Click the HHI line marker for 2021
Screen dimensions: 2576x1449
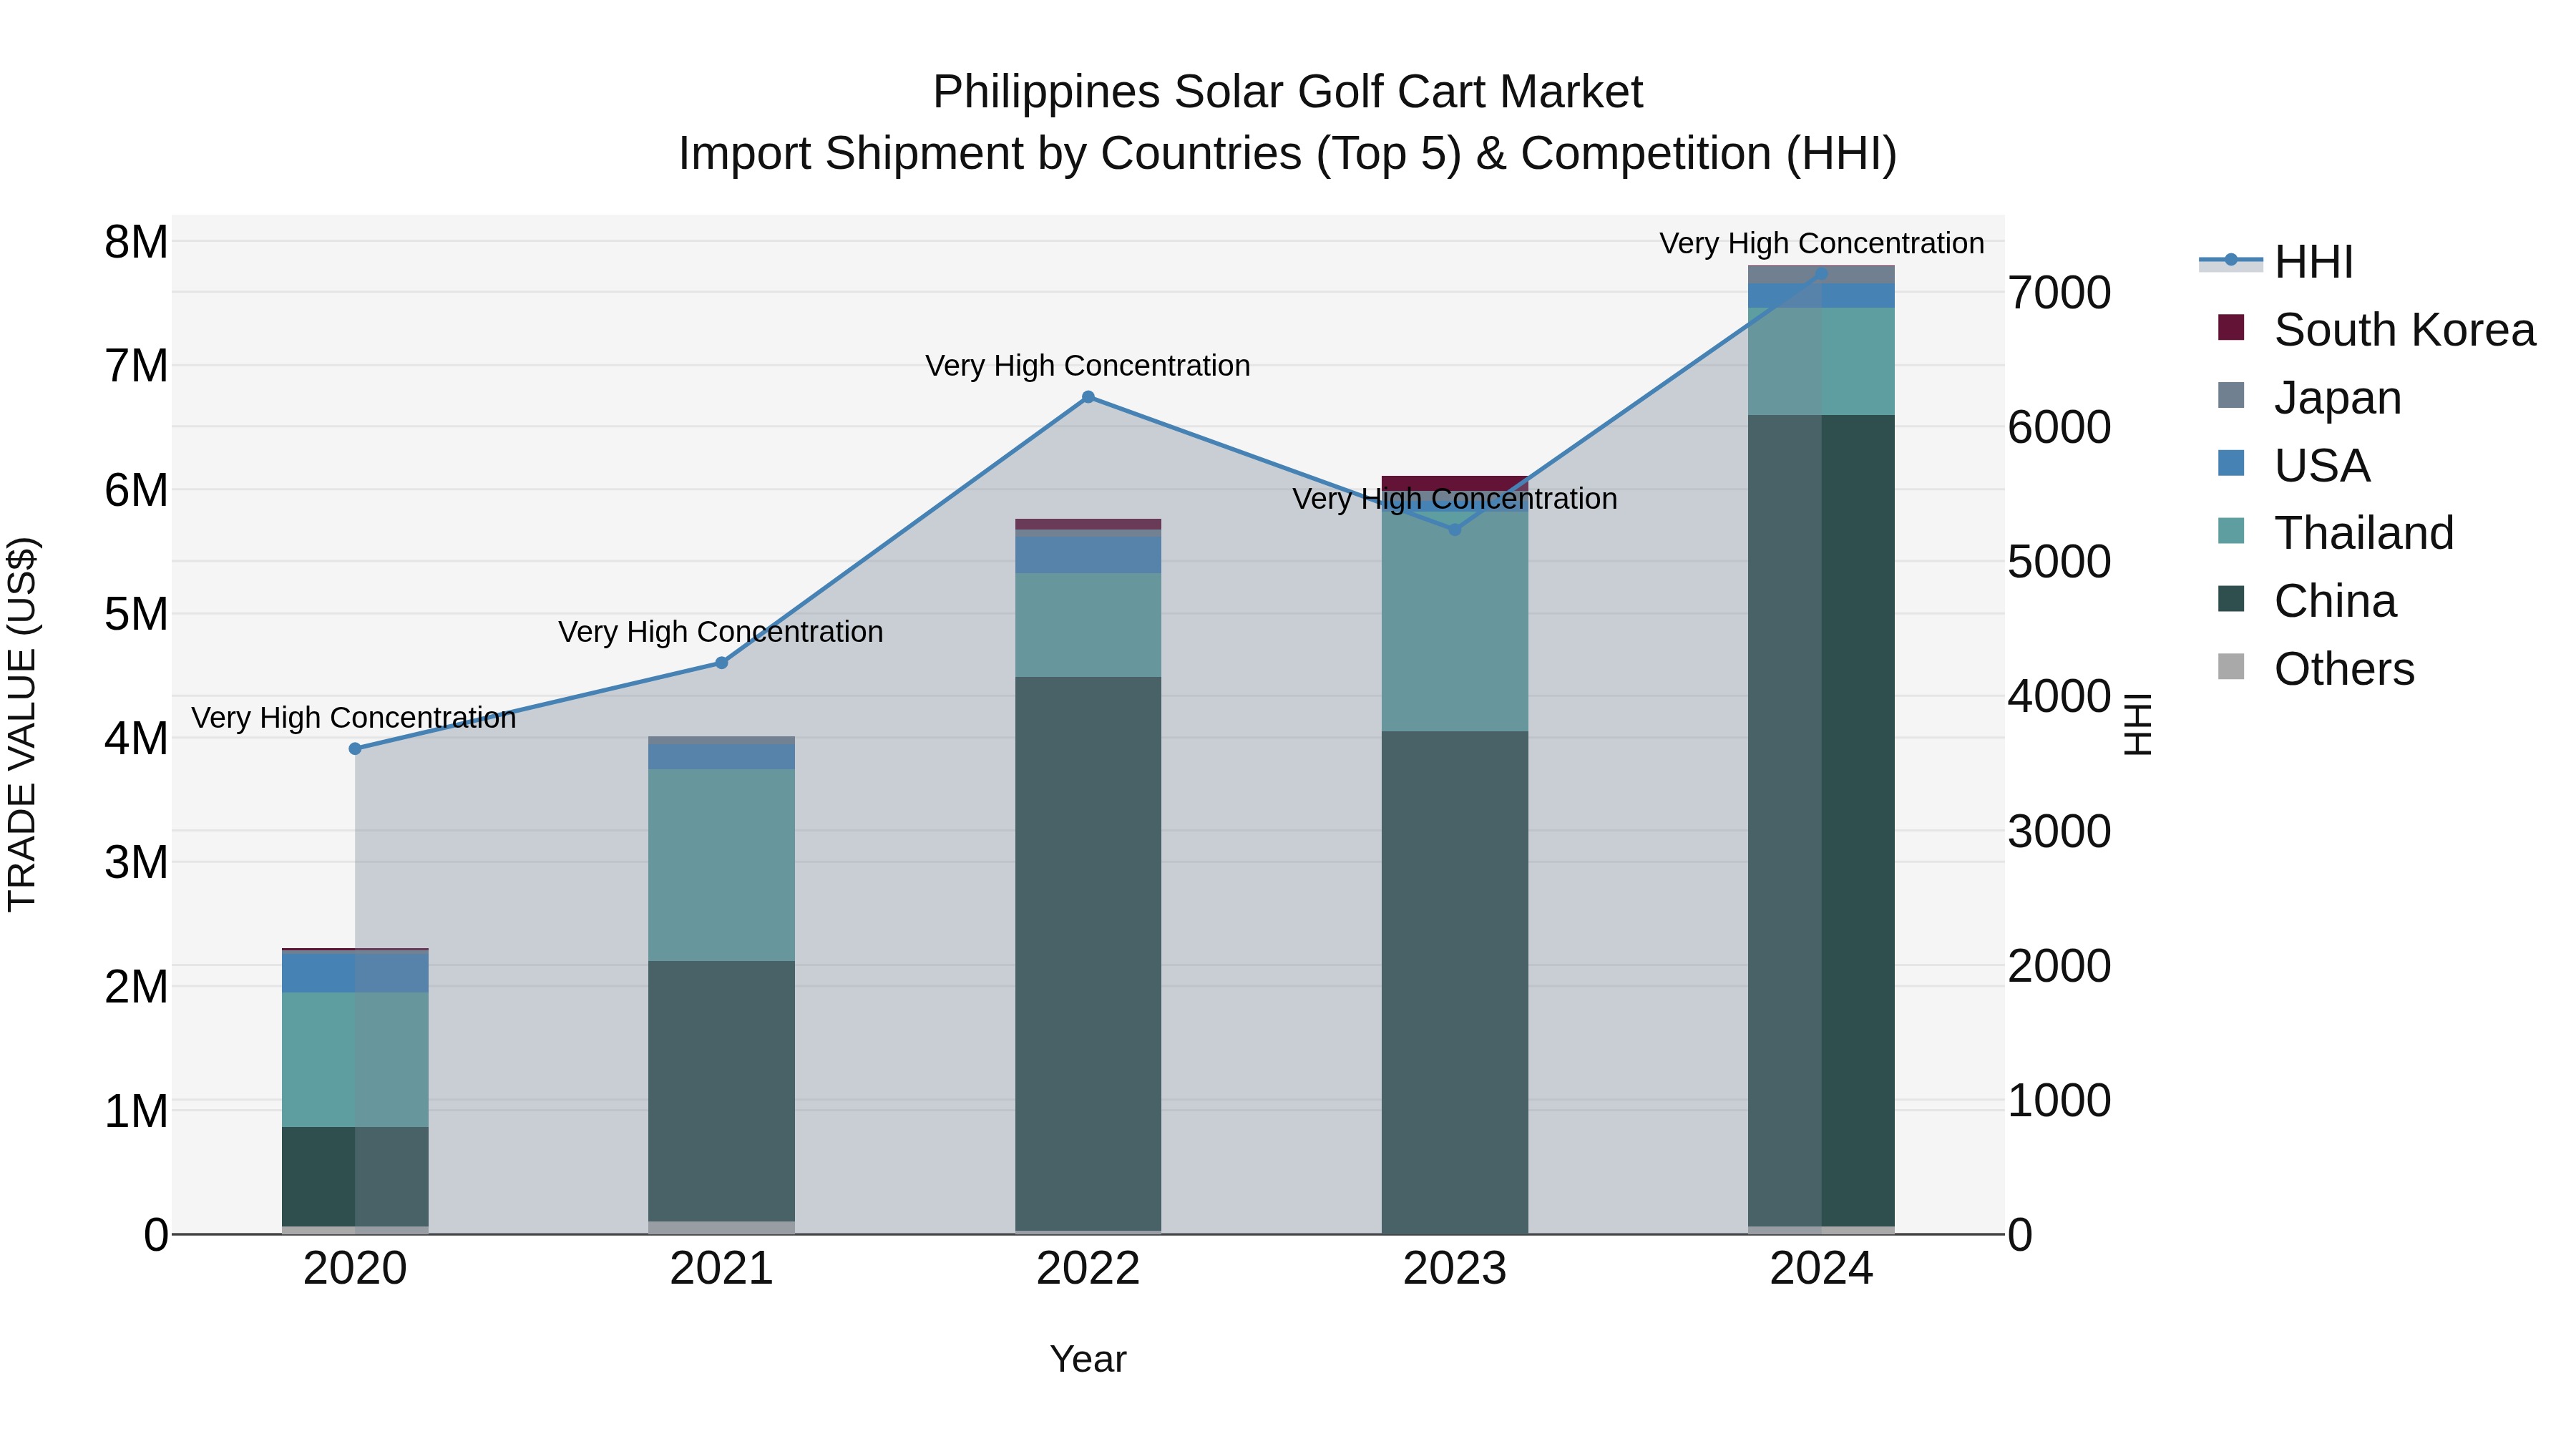tap(721, 663)
